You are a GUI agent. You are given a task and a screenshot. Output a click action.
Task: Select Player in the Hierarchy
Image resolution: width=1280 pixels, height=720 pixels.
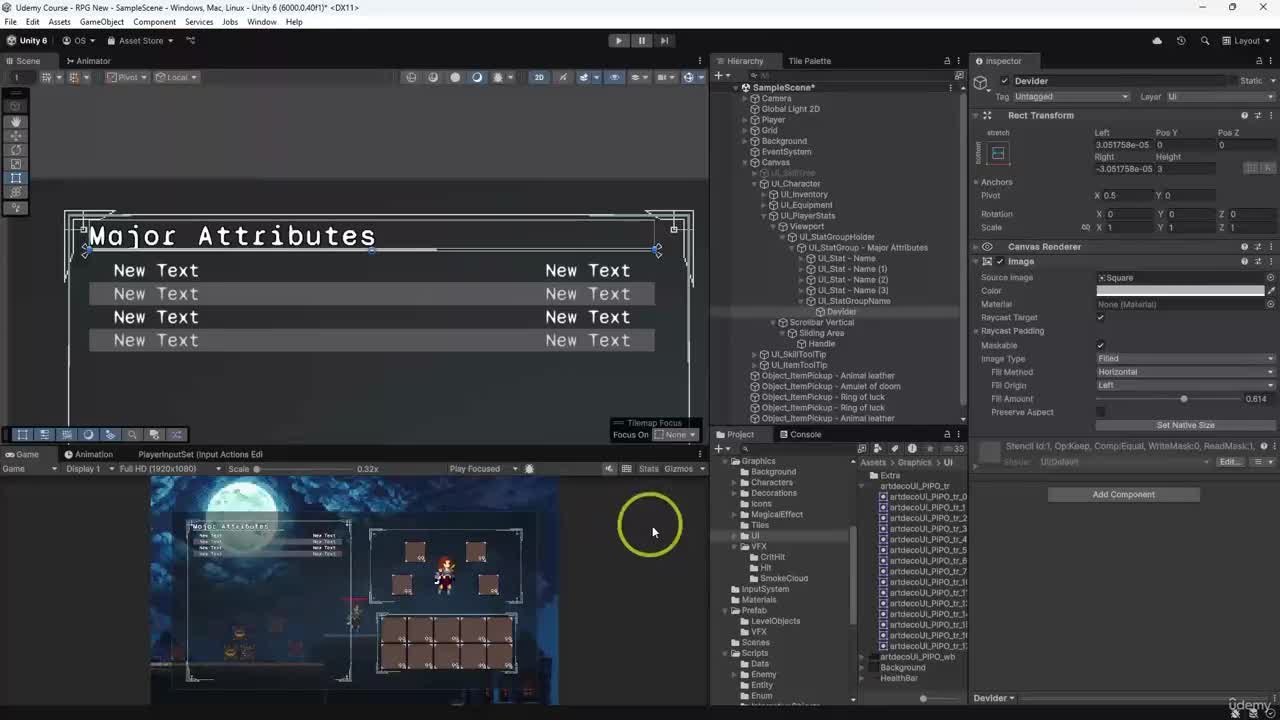pyautogui.click(x=773, y=120)
